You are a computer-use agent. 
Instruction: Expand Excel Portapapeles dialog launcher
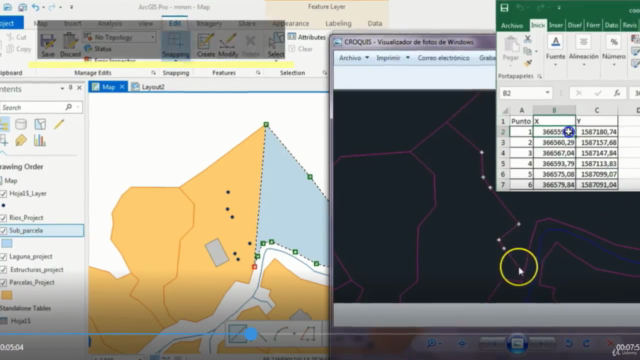click(540, 76)
